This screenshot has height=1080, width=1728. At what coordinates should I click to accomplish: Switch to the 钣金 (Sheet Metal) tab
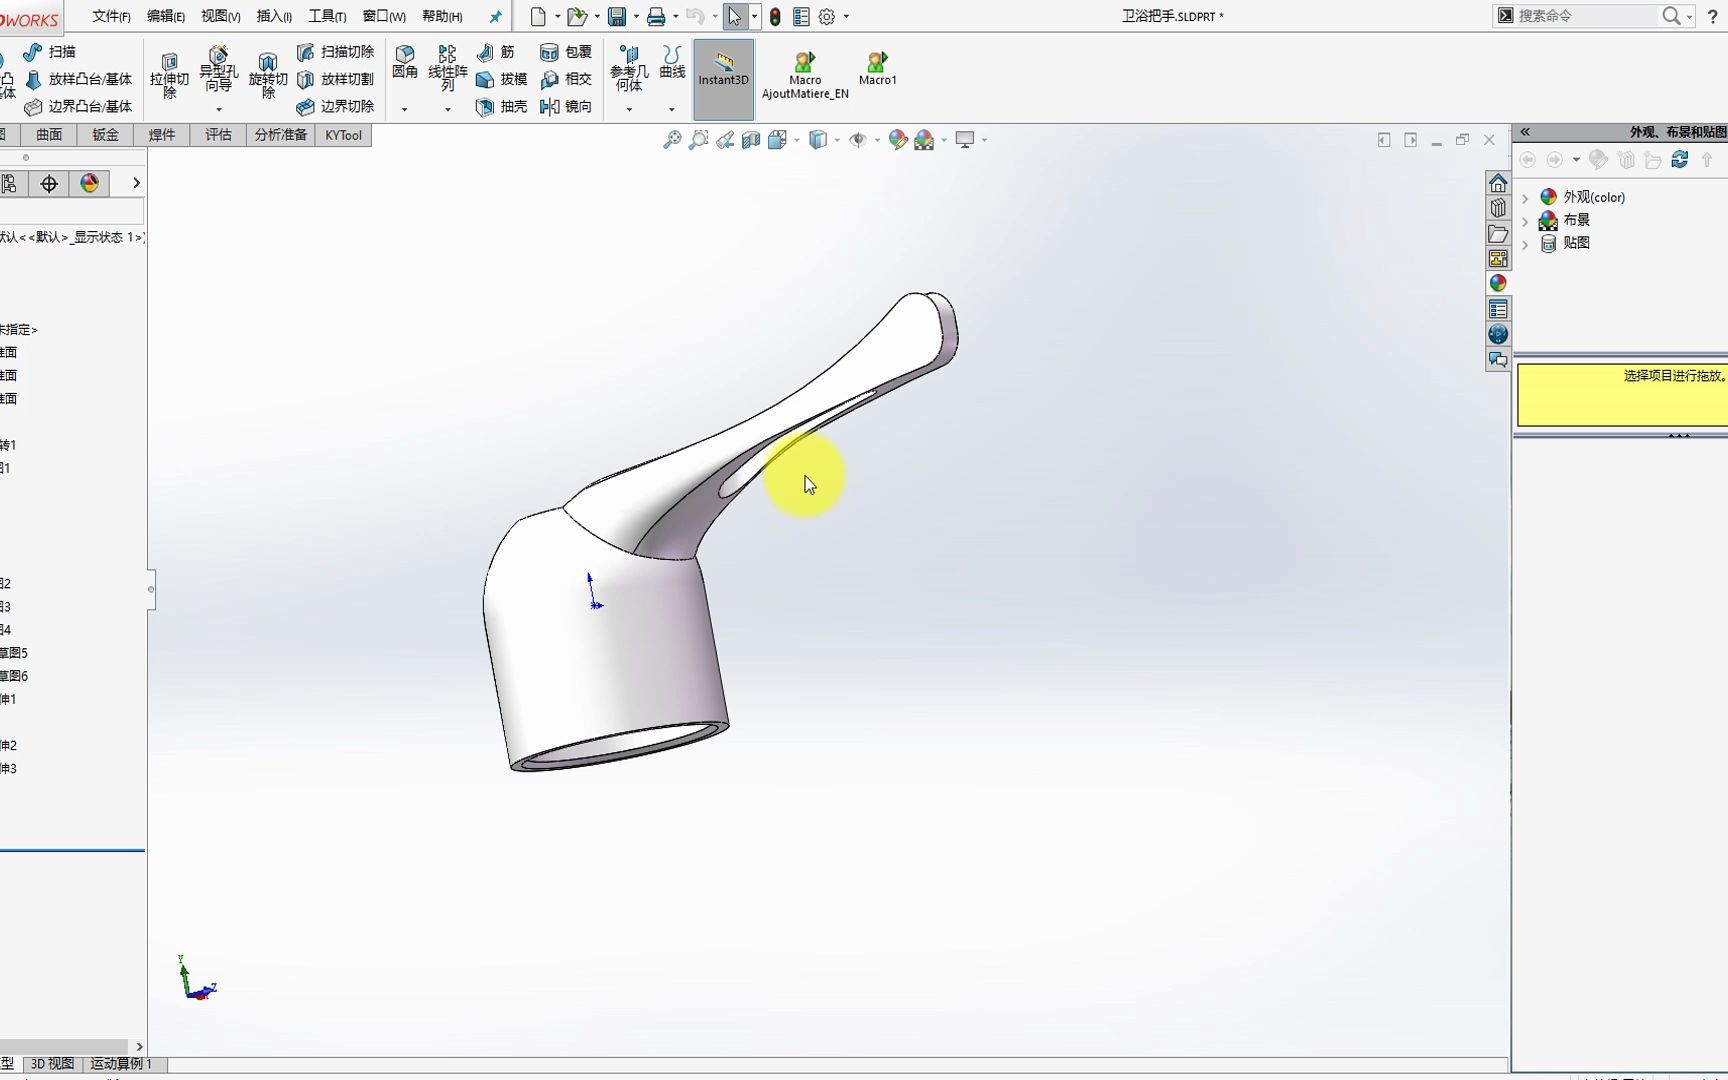coord(104,134)
